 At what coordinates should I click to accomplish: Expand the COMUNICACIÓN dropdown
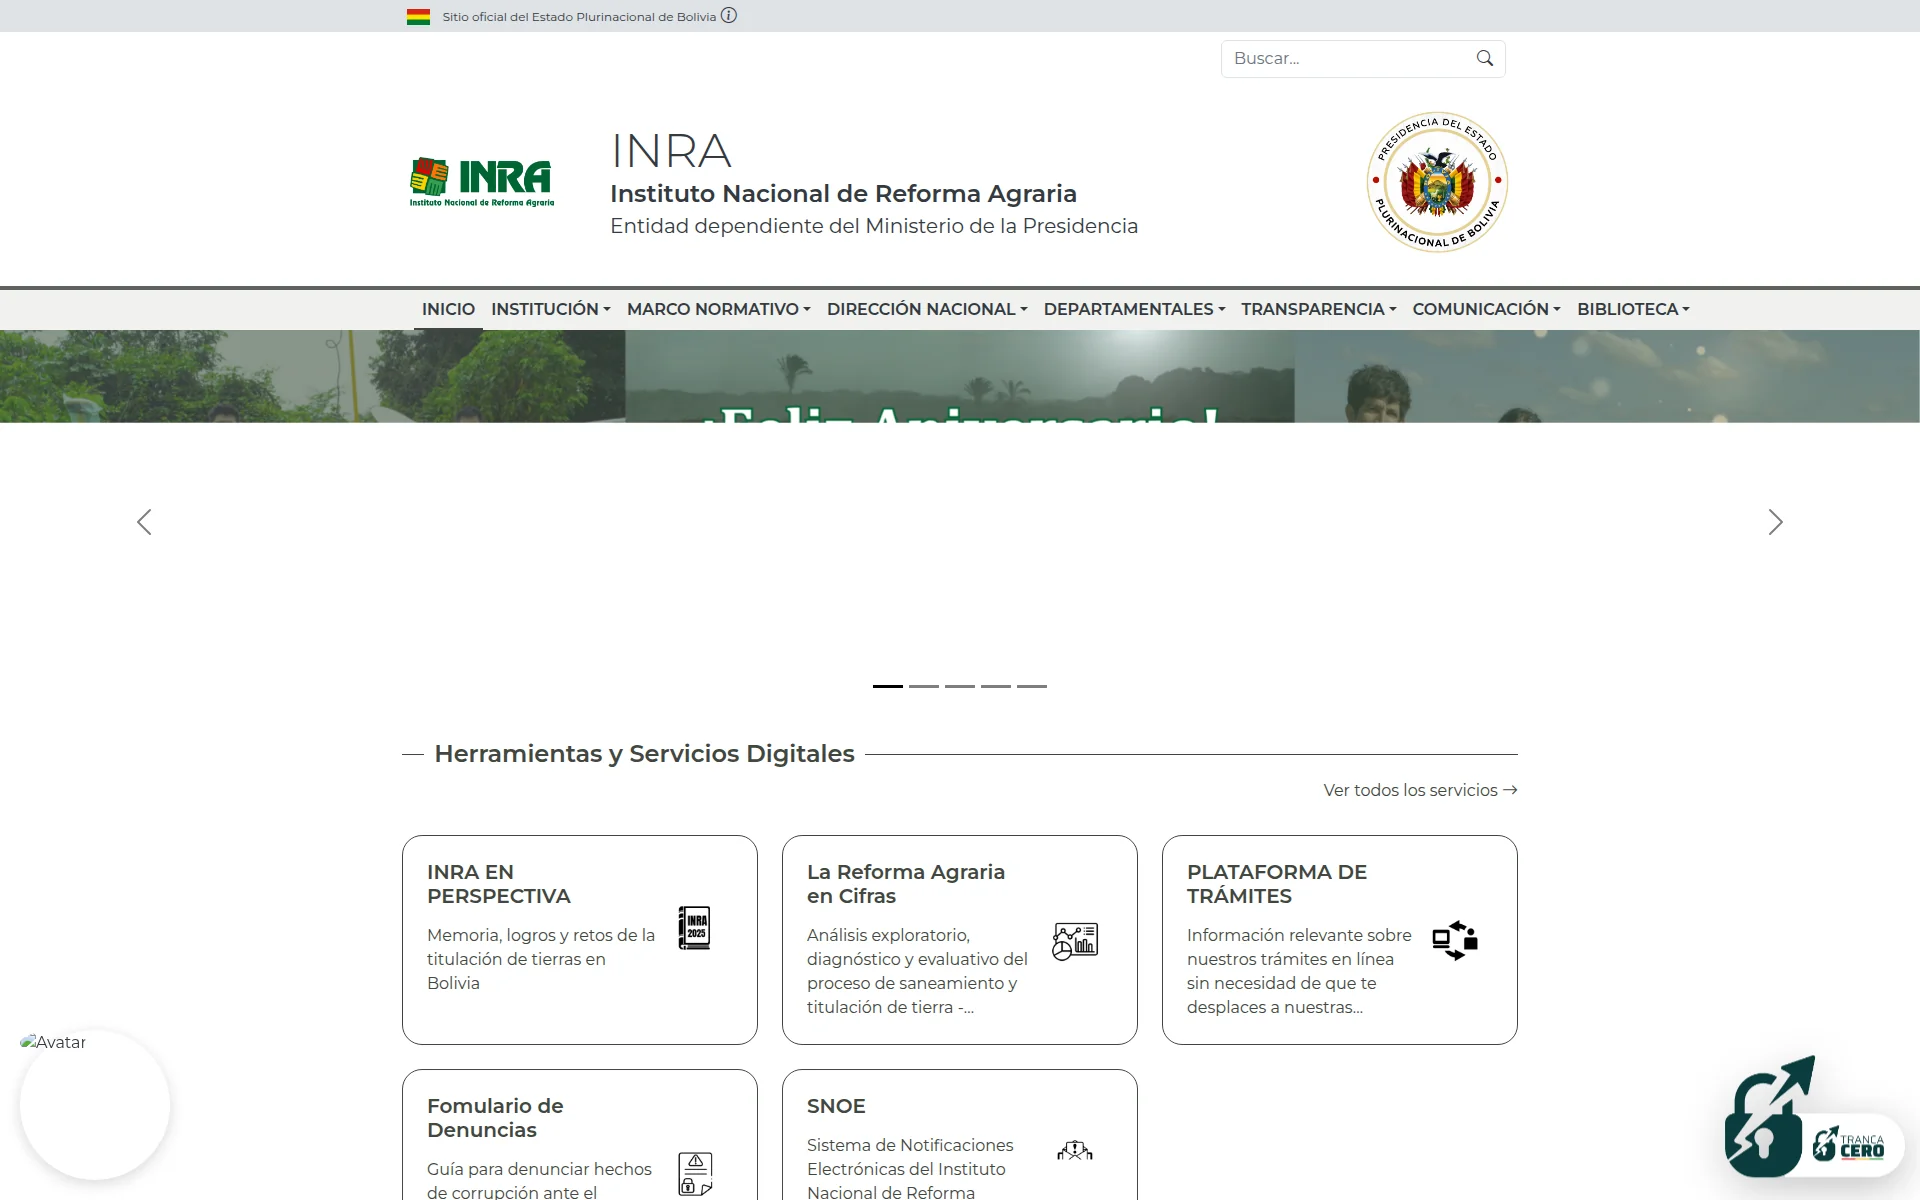click(x=1486, y=309)
